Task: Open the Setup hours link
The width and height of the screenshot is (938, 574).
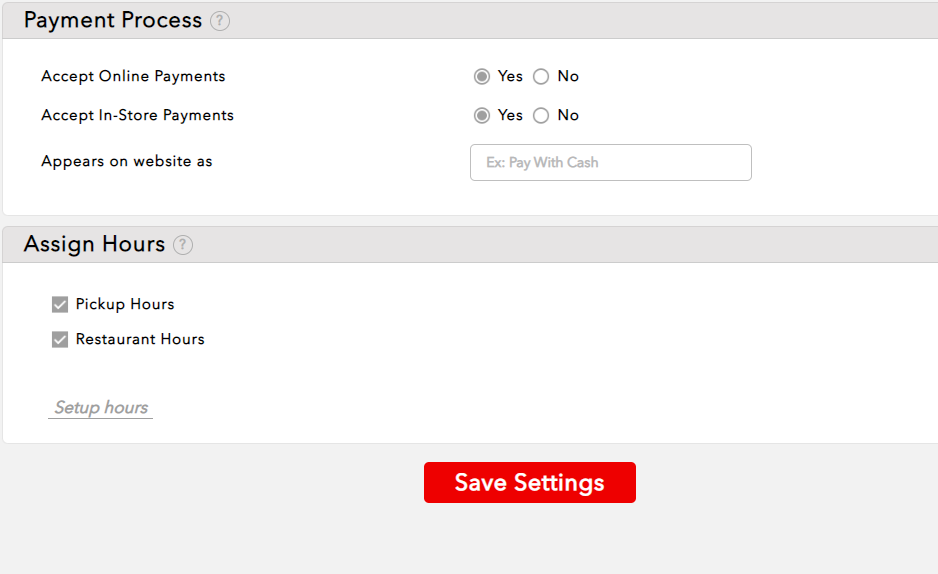Action: 101,408
